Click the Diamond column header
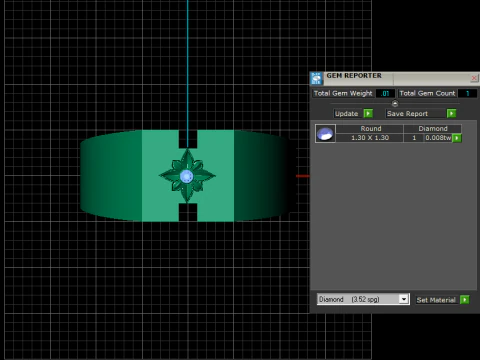 point(433,129)
